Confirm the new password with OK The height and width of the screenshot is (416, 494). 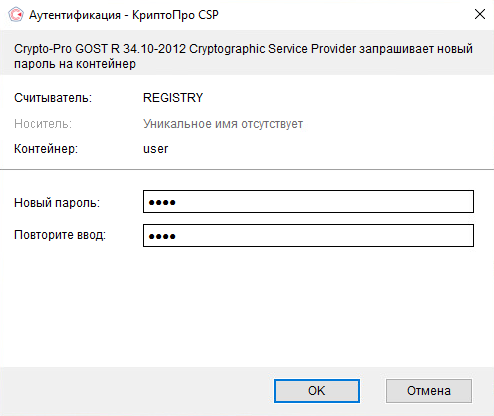[317, 391]
